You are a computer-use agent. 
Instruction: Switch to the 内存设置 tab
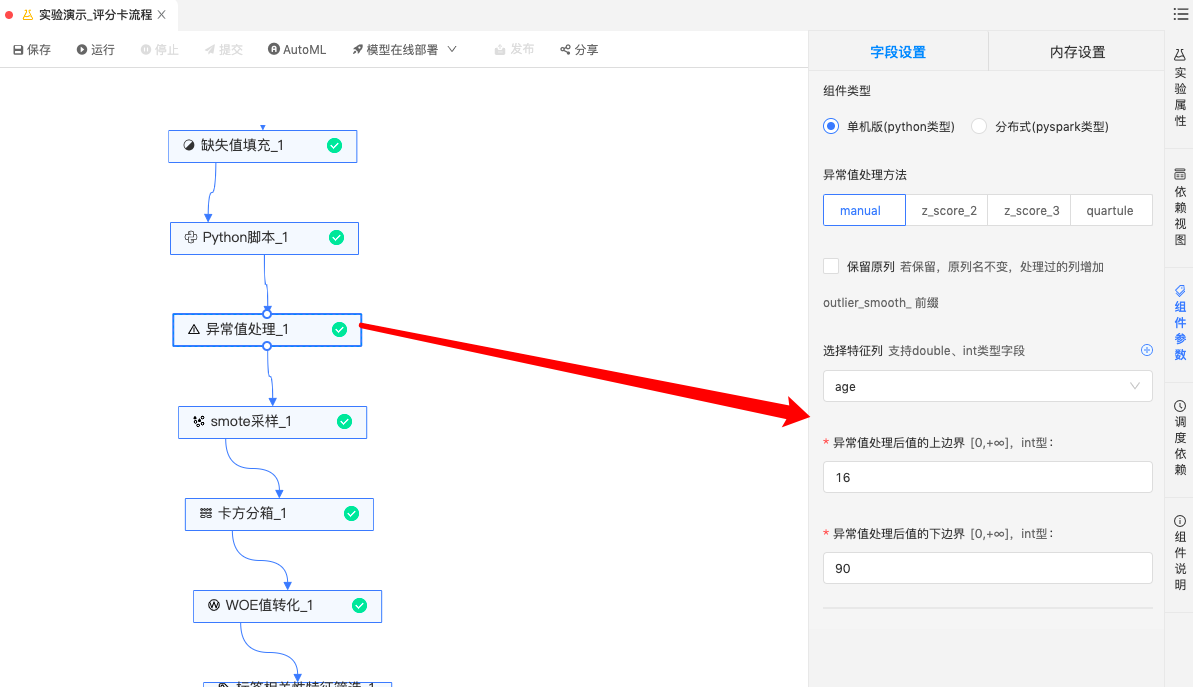[1077, 52]
